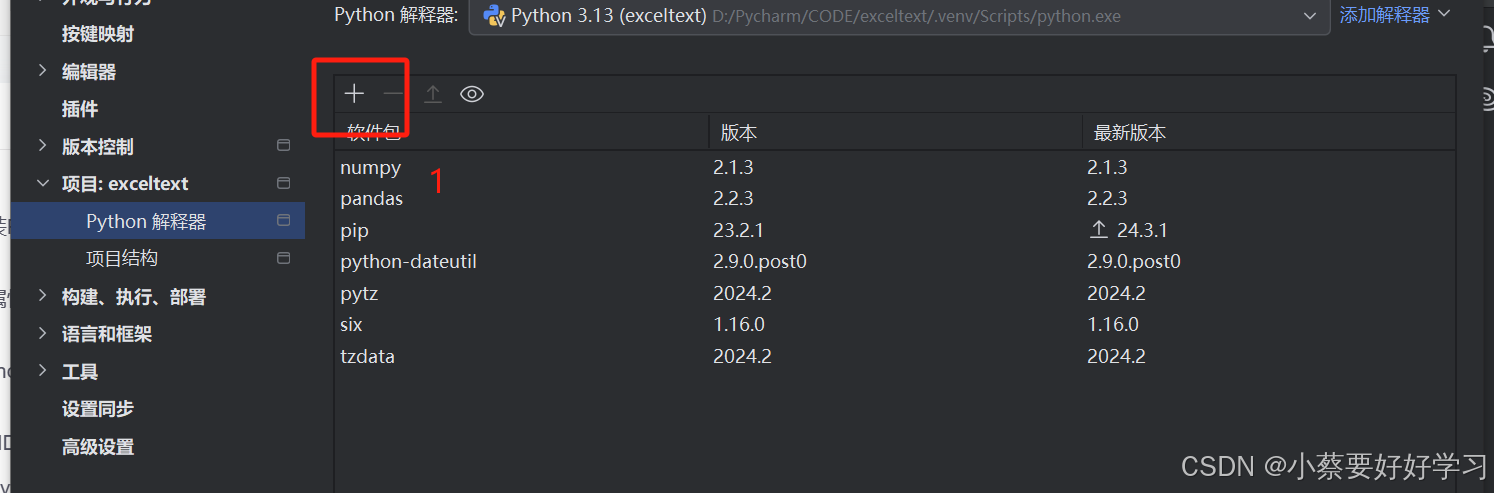
Task: Click the plus icon to install package
Action: pos(354,94)
